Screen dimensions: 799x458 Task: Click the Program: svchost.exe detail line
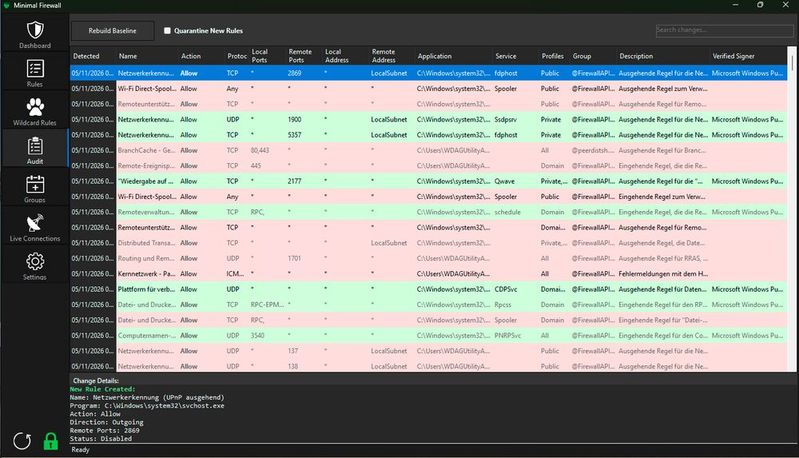147,406
